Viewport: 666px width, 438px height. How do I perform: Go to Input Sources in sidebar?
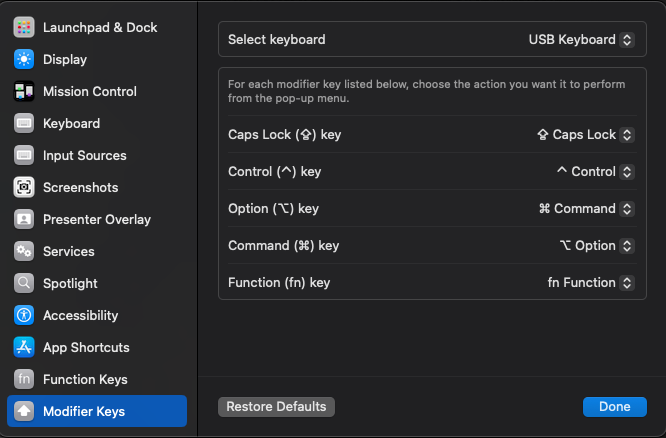[x=84, y=155]
